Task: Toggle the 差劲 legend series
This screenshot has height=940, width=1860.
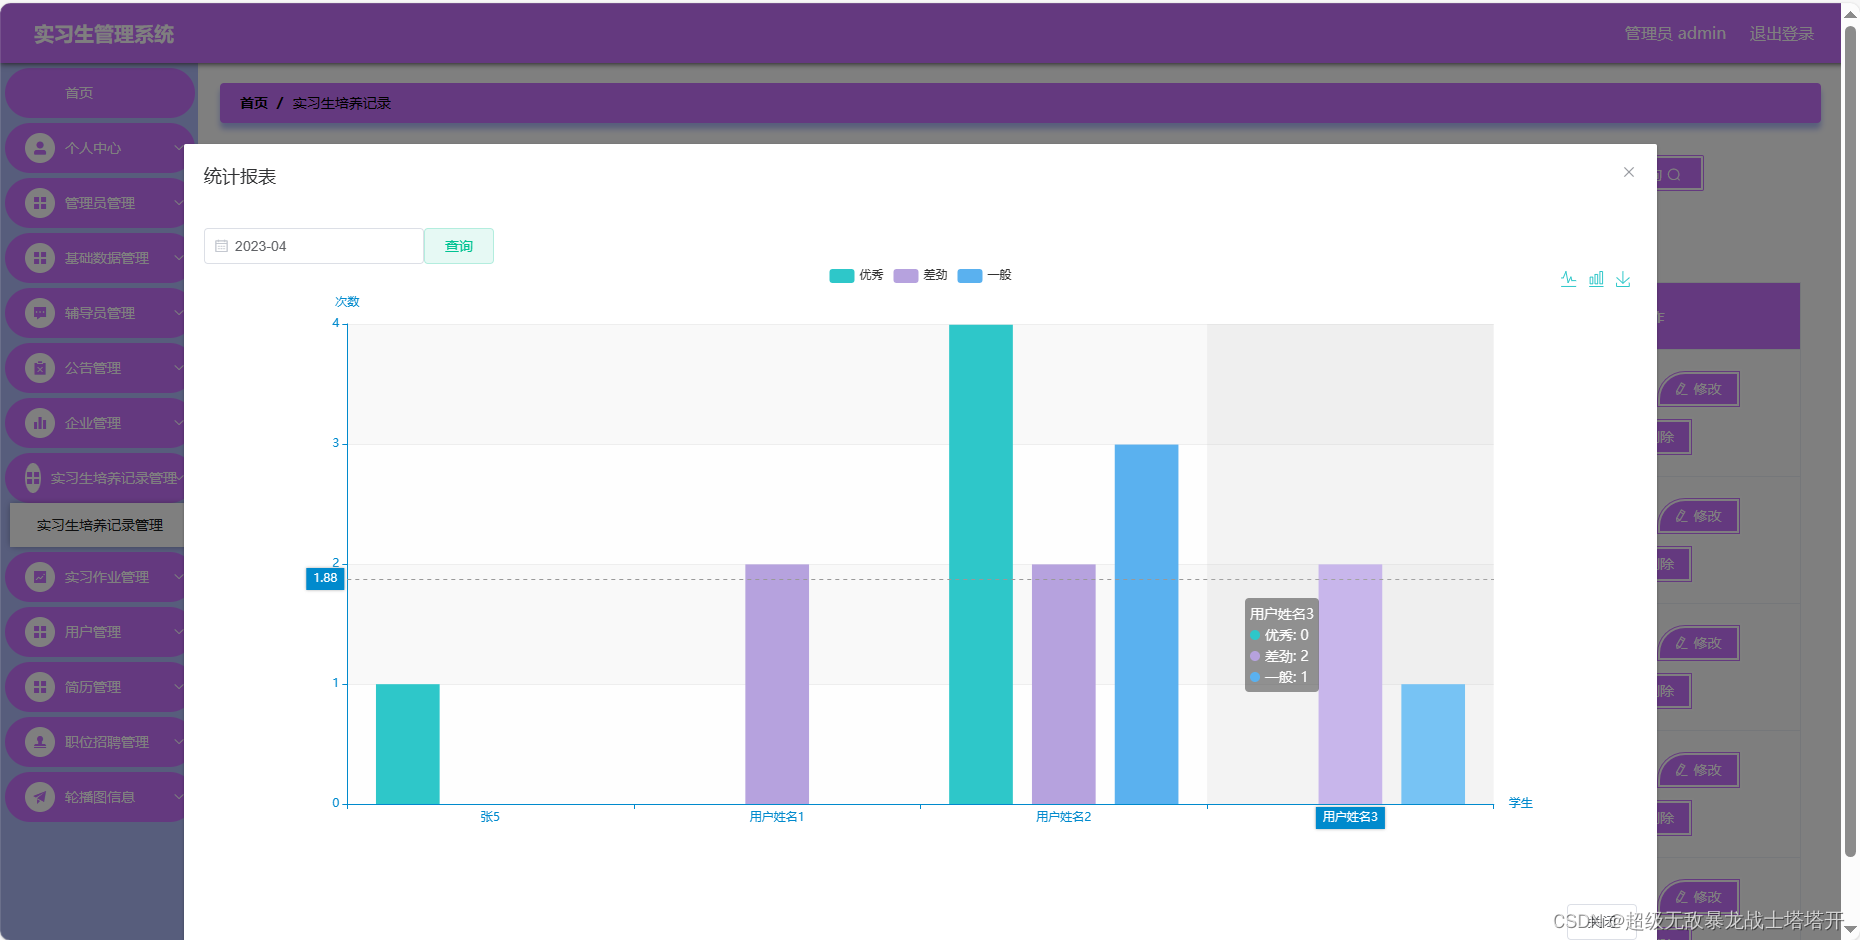Action: 920,275
